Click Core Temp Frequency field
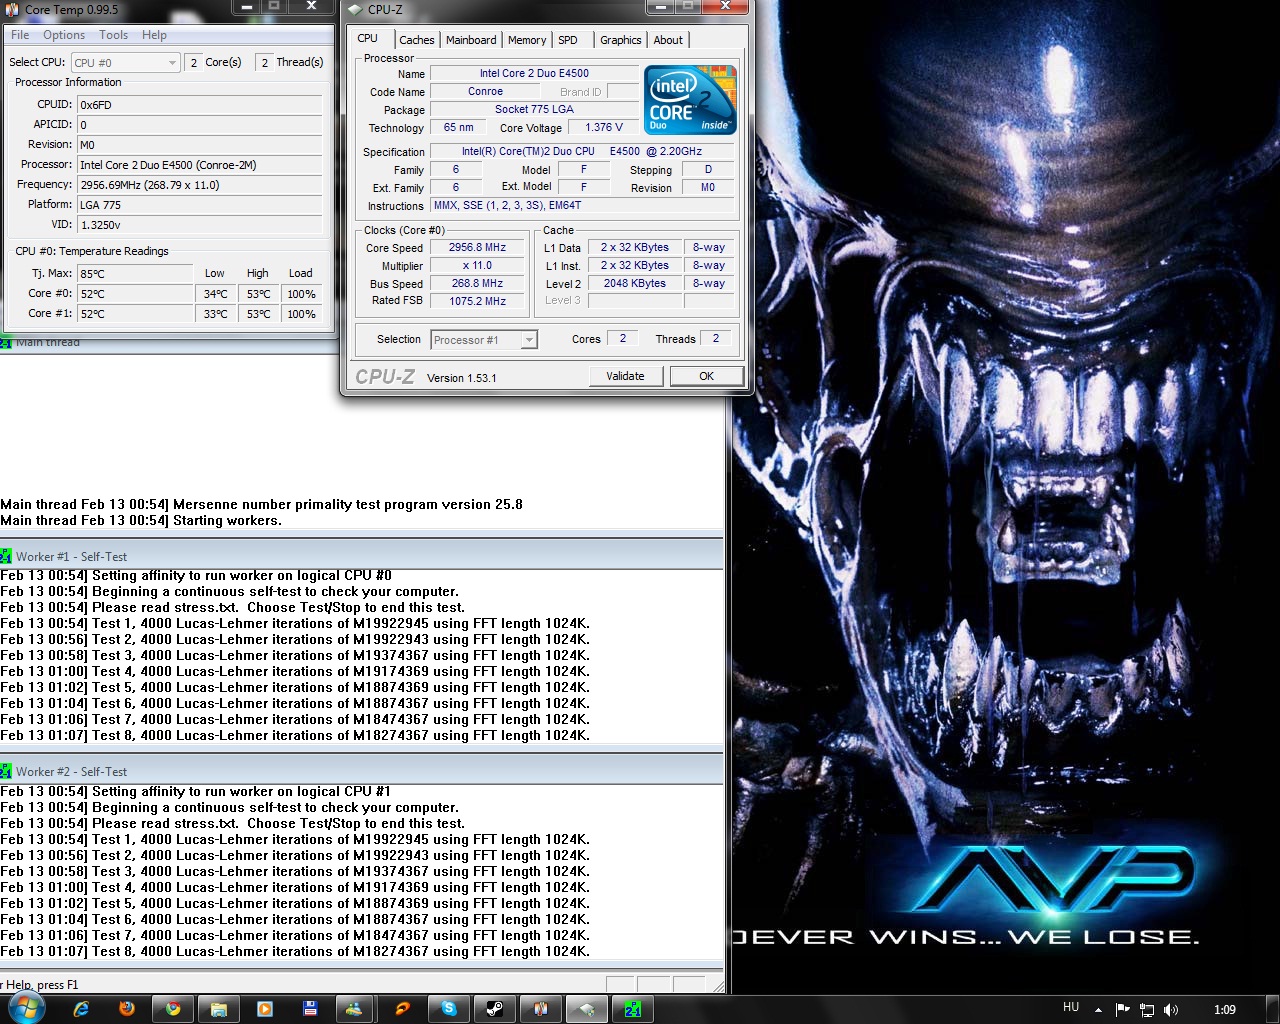Image resolution: width=1280 pixels, height=1024 pixels. tap(199, 185)
